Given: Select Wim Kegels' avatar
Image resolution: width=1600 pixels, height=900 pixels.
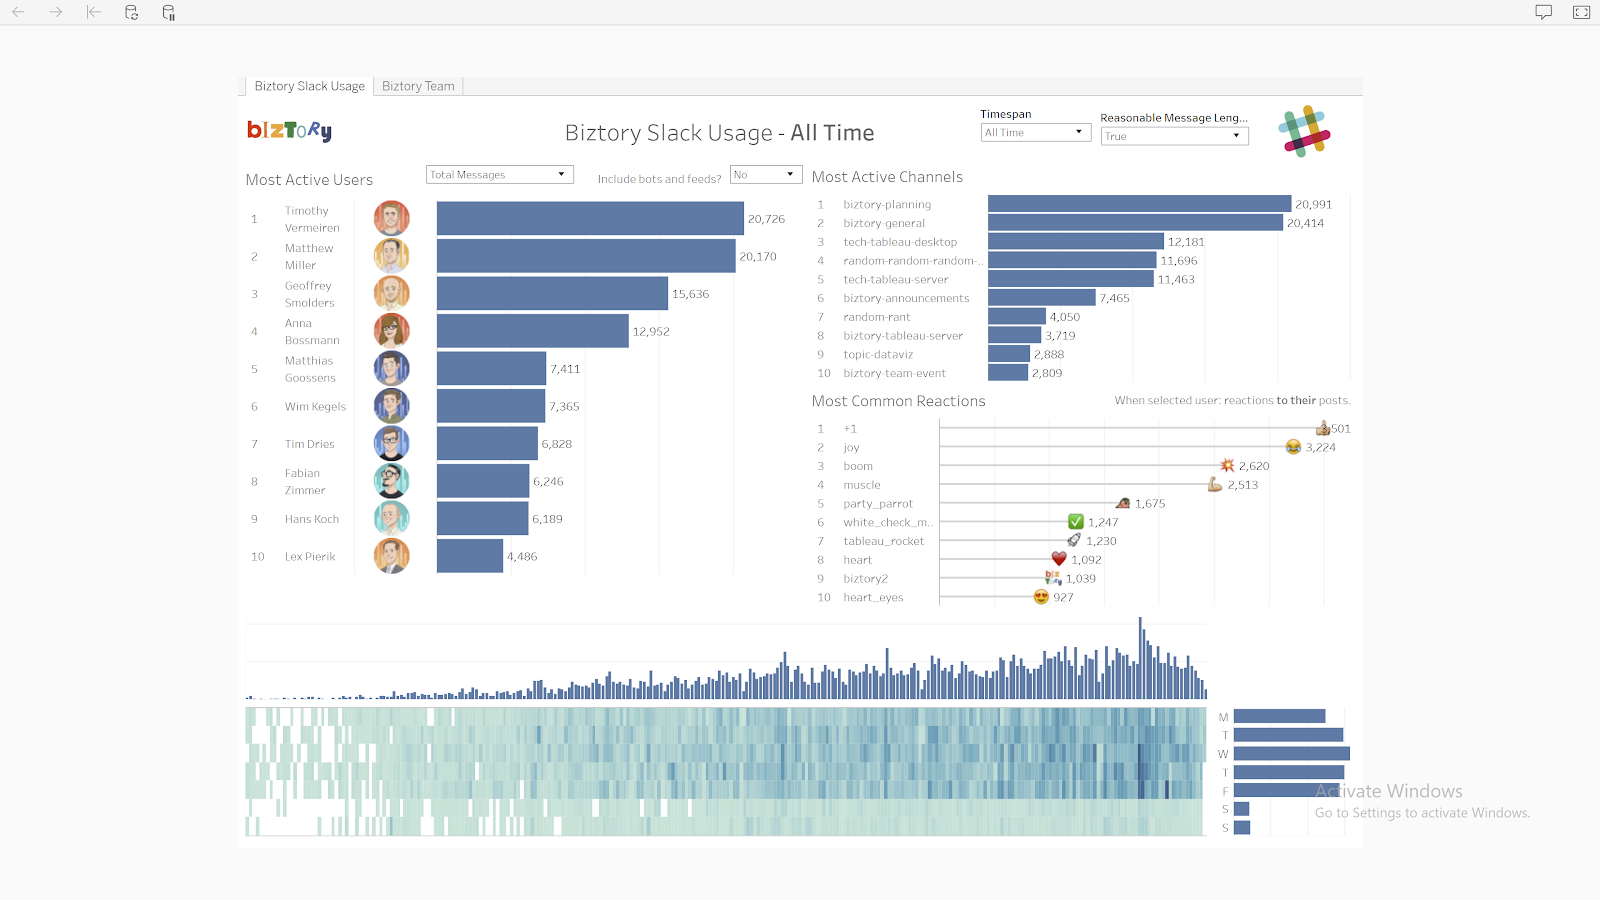Looking at the screenshot, I should point(392,406).
